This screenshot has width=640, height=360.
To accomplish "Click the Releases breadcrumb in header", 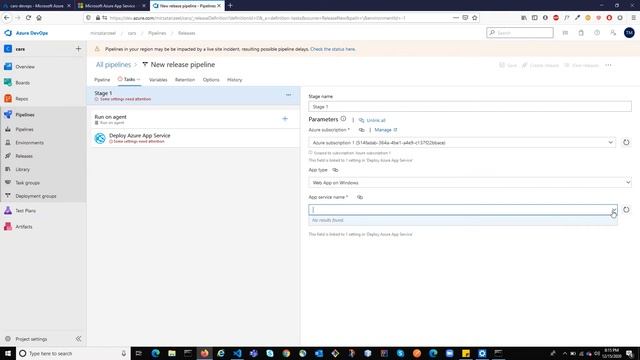I will click(187, 33).
